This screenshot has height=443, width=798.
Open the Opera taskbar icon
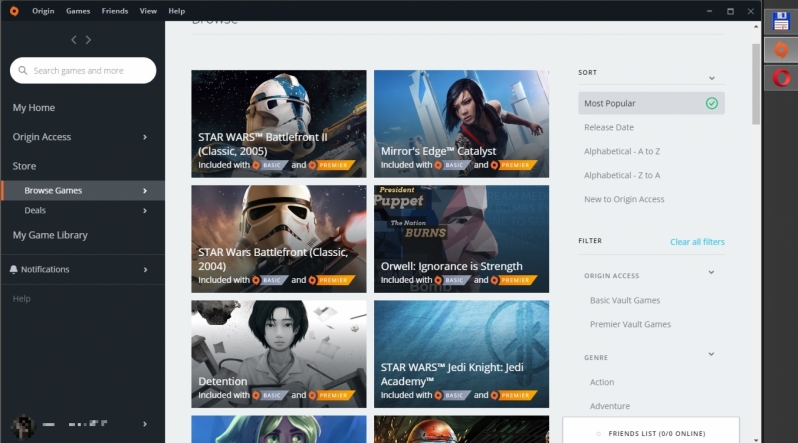(x=781, y=78)
